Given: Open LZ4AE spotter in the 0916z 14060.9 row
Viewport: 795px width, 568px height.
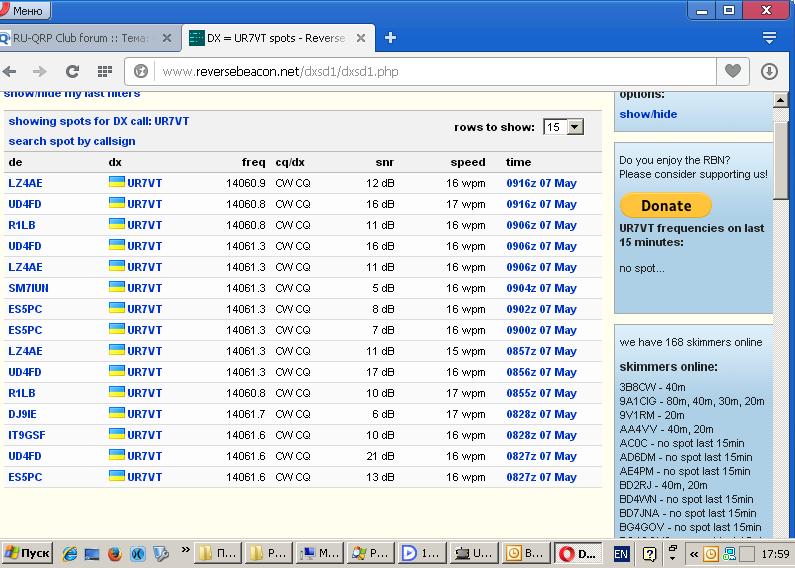Looking at the screenshot, I should (25, 183).
